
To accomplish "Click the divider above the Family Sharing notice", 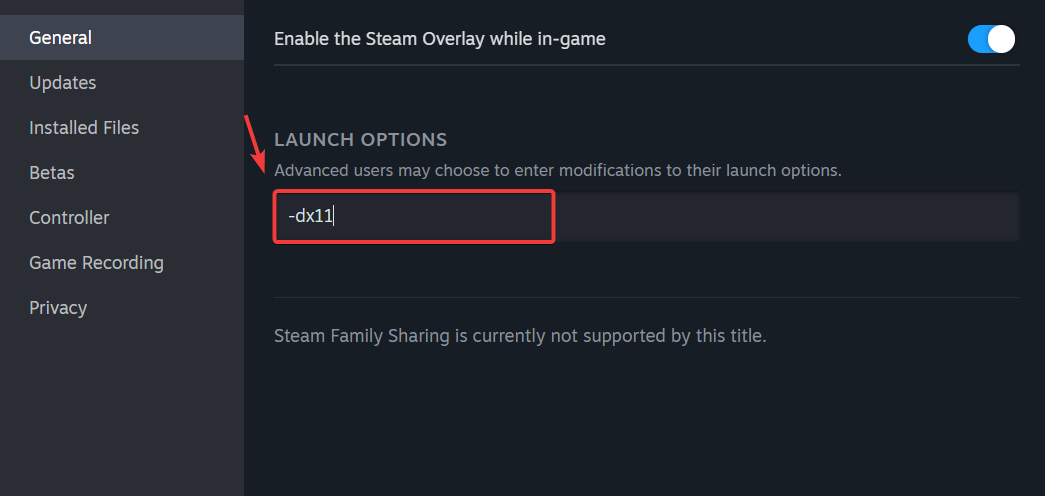I will (646, 297).
